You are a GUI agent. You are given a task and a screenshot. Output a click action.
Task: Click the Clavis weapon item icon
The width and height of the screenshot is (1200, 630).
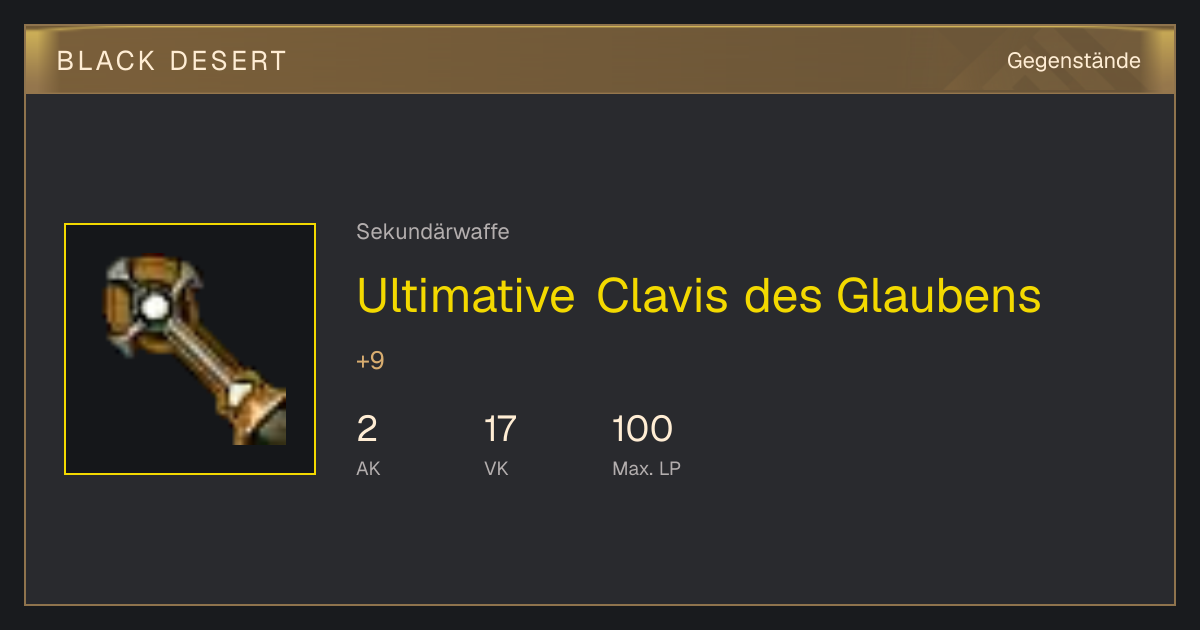[x=190, y=349]
